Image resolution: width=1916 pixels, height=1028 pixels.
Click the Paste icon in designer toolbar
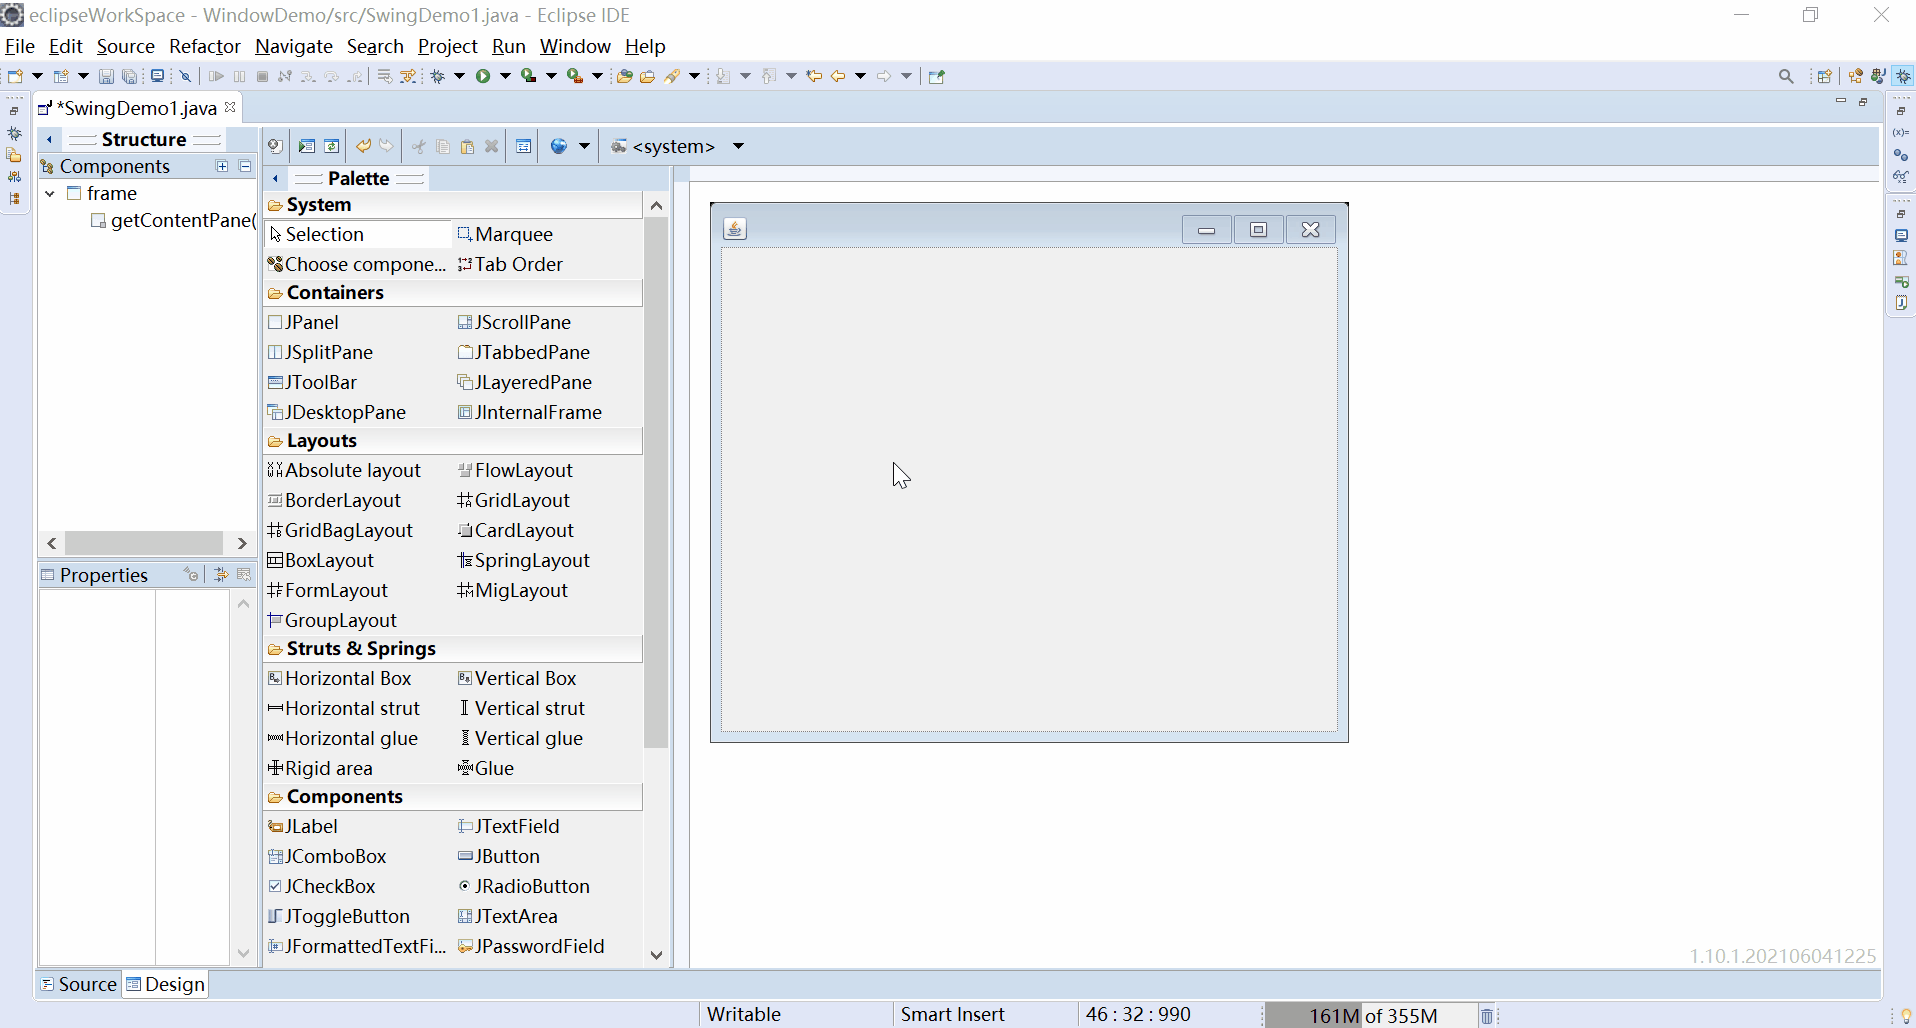tap(467, 146)
